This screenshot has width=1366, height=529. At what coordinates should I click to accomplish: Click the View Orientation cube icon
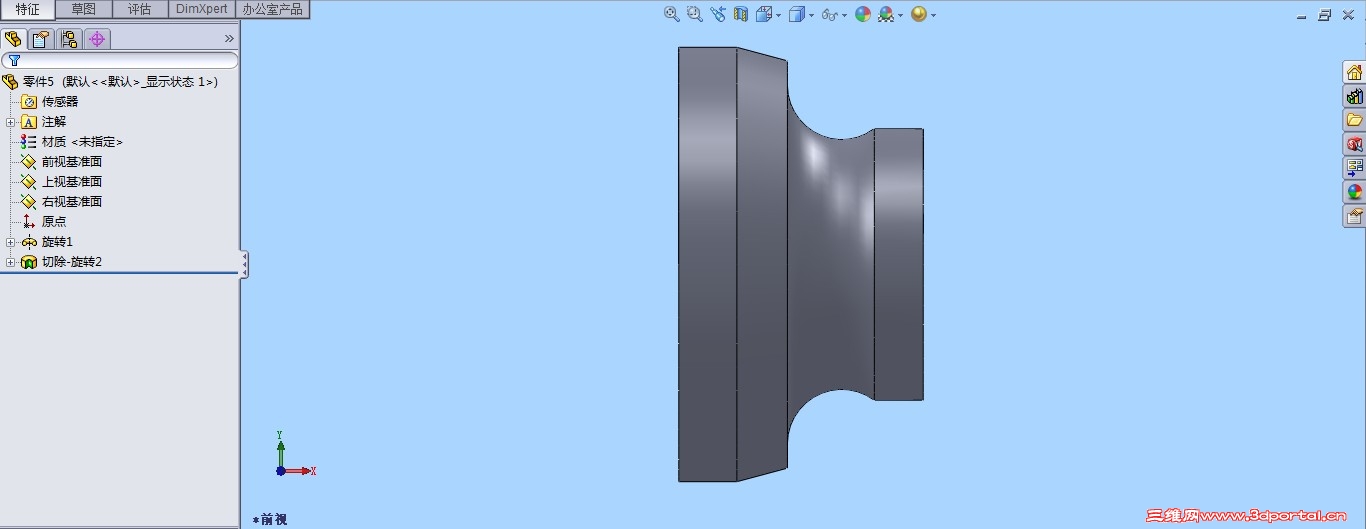764,14
